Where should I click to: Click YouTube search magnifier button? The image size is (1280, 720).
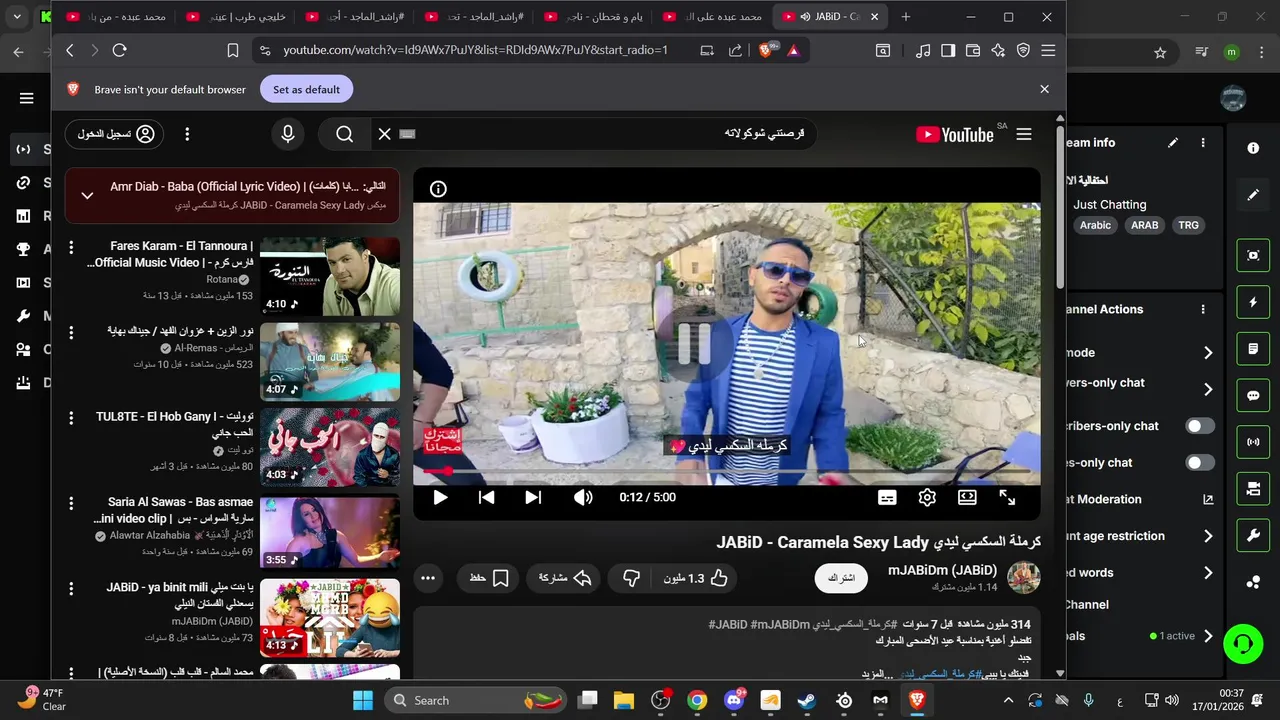tap(345, 134)
